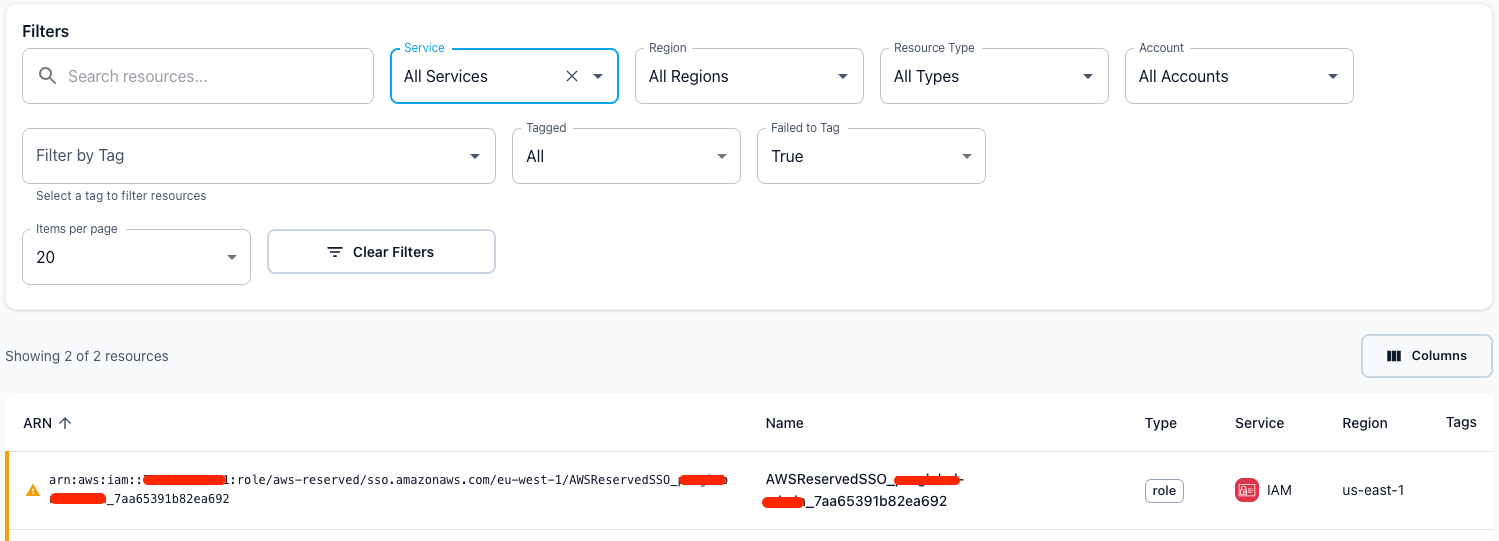Click the Type column header
Screen dimensions: 1499x541
[x=1161, y=423]
